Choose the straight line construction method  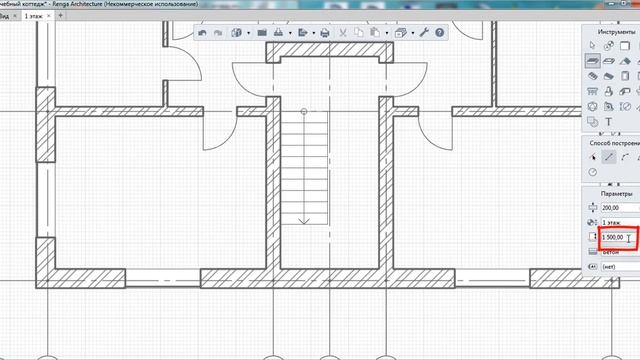coord(609,157)
